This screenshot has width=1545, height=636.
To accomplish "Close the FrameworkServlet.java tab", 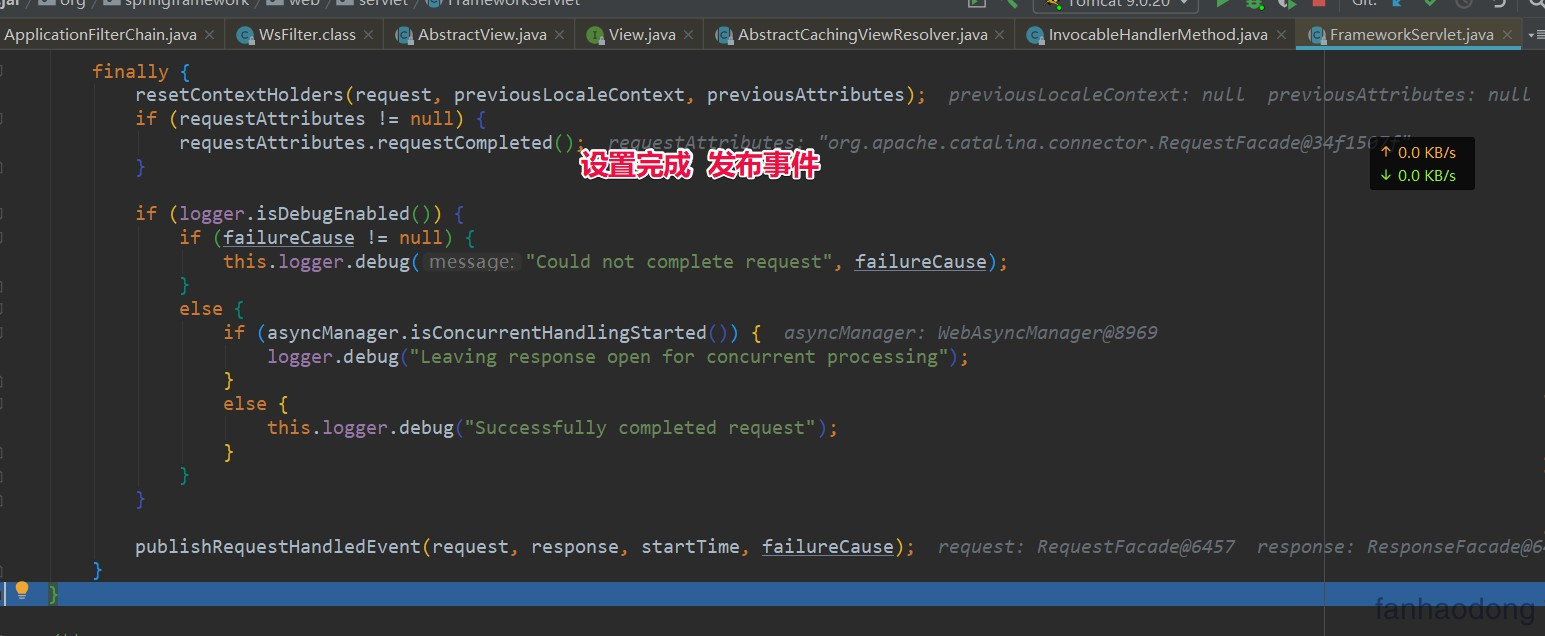I will [1508, 34].
